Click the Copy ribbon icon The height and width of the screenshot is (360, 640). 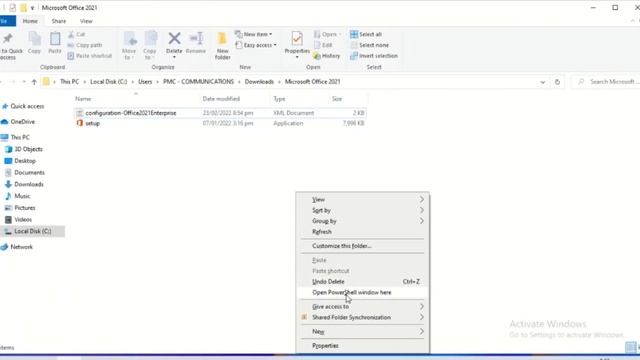tap(35, 39)
